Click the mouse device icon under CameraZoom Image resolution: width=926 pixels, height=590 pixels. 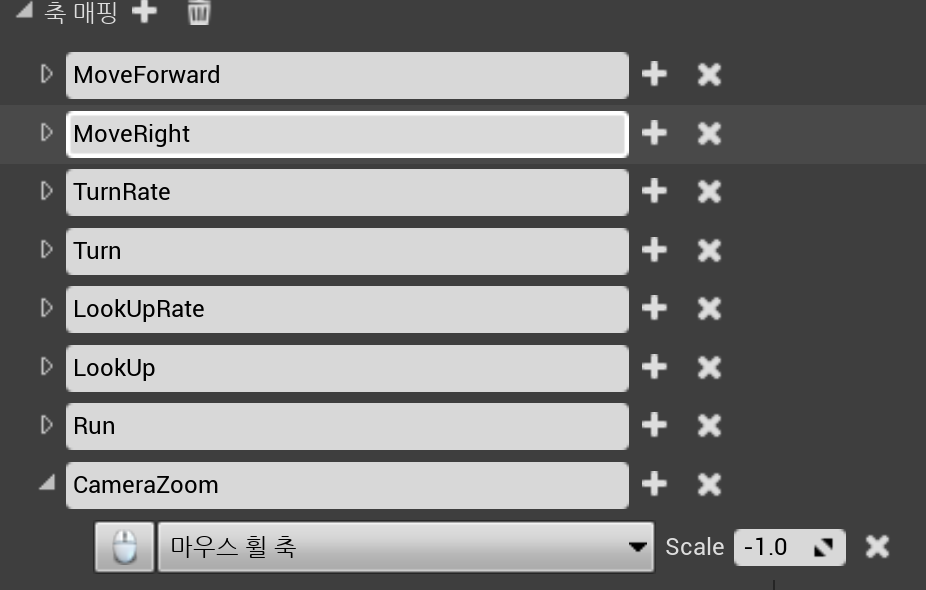124,547
